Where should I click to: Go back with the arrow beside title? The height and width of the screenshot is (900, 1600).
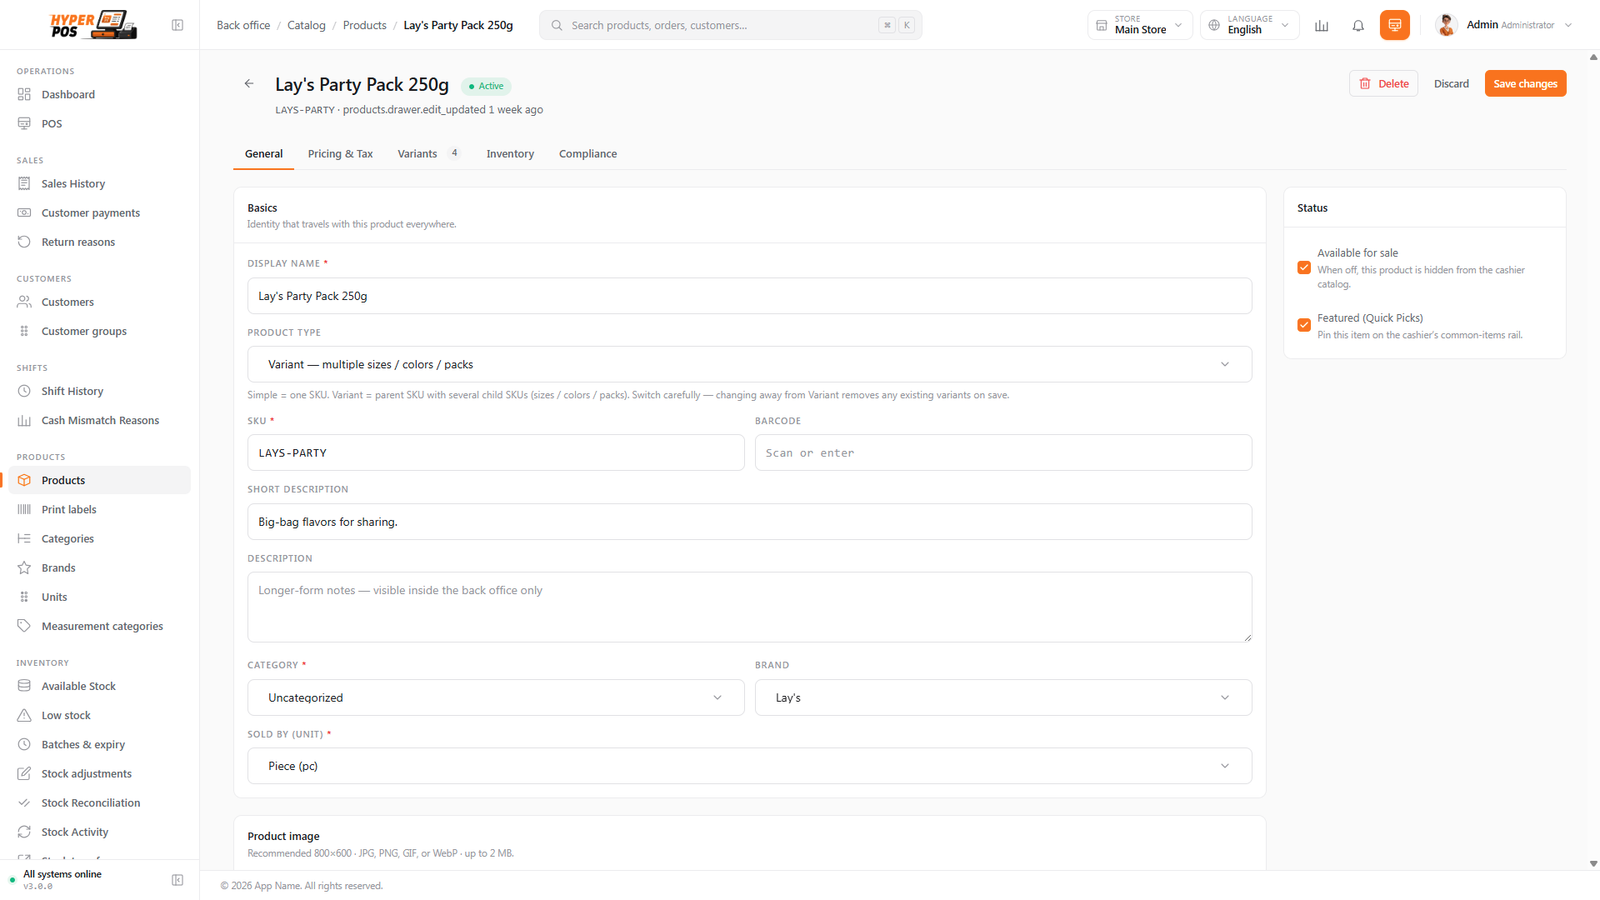[249, 84]
